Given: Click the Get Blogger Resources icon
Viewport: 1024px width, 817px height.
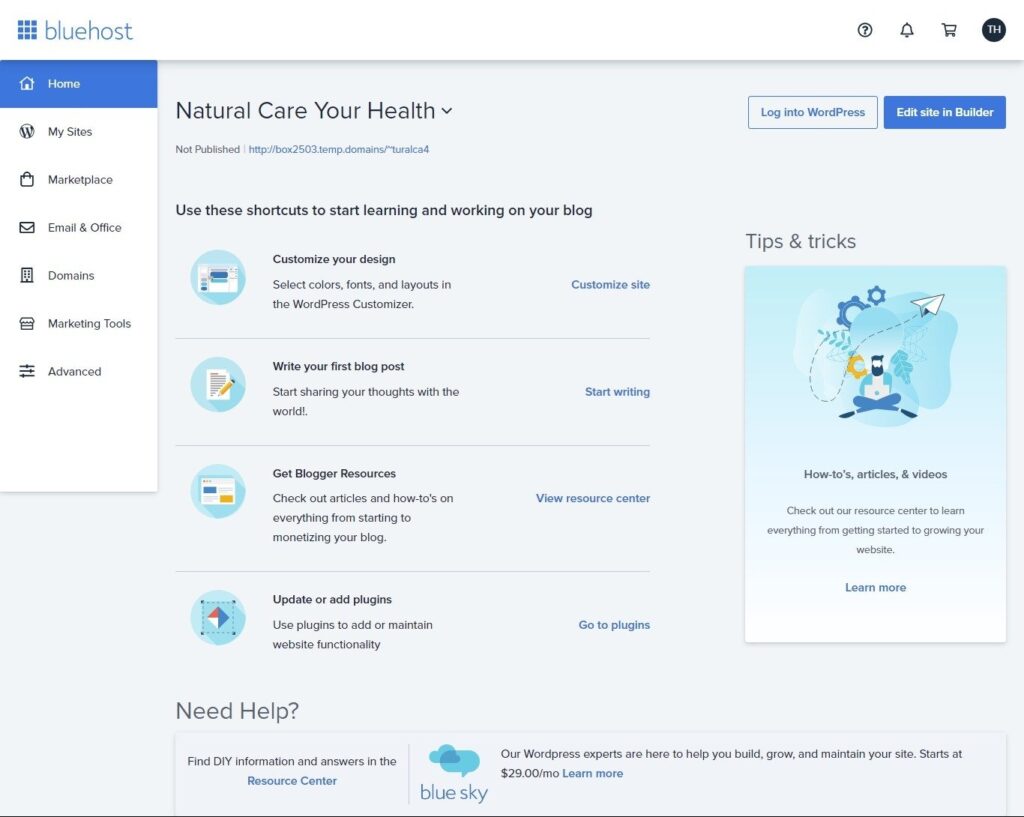Looking at the screenshot, I should click(218, 491).
